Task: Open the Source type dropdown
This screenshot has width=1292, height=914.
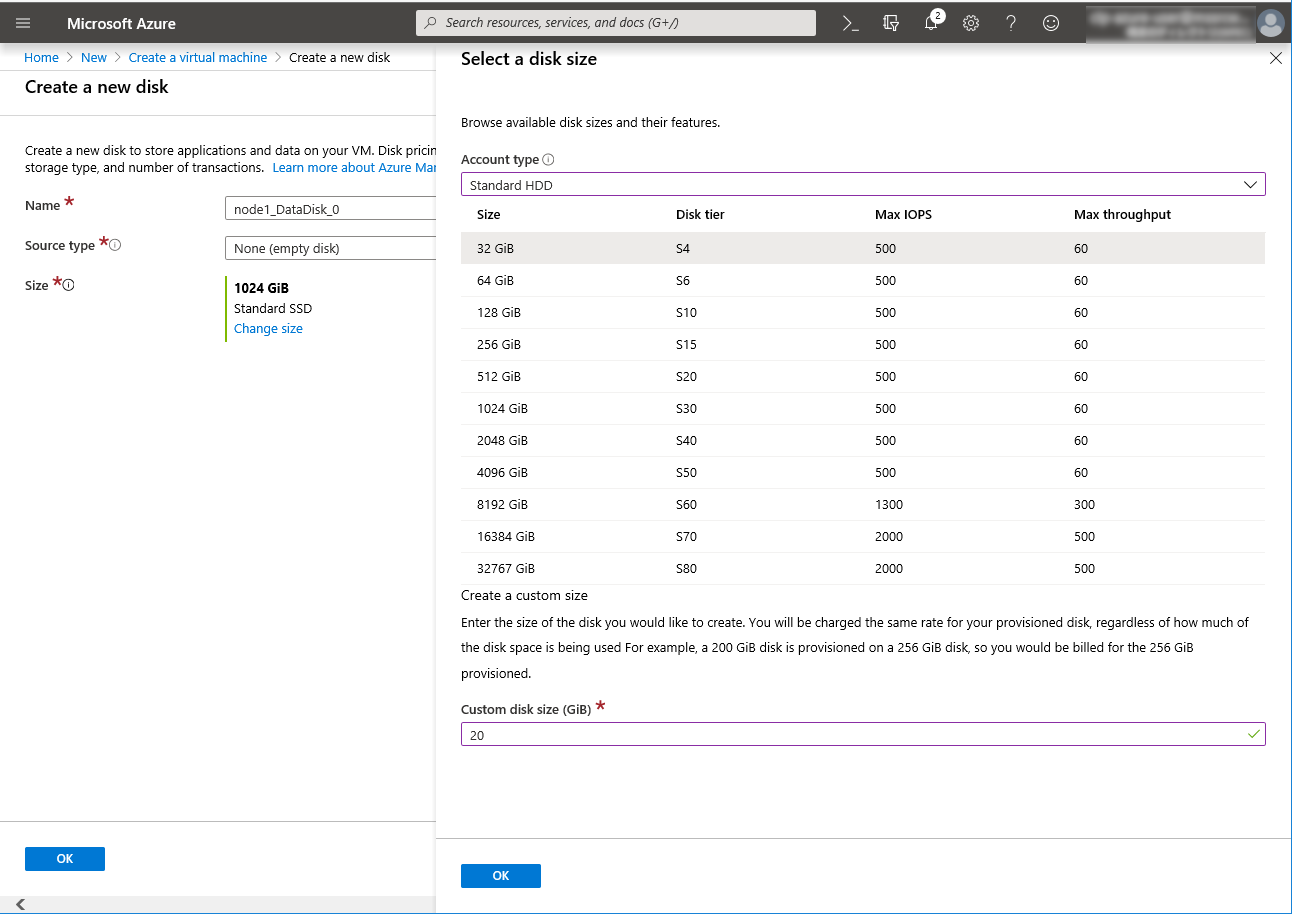Action: pos(330,248)
